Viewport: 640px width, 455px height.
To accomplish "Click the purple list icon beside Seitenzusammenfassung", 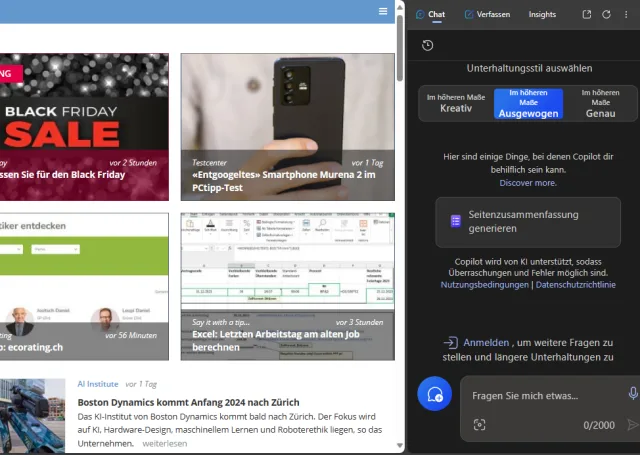I will [x=456, y=221].
